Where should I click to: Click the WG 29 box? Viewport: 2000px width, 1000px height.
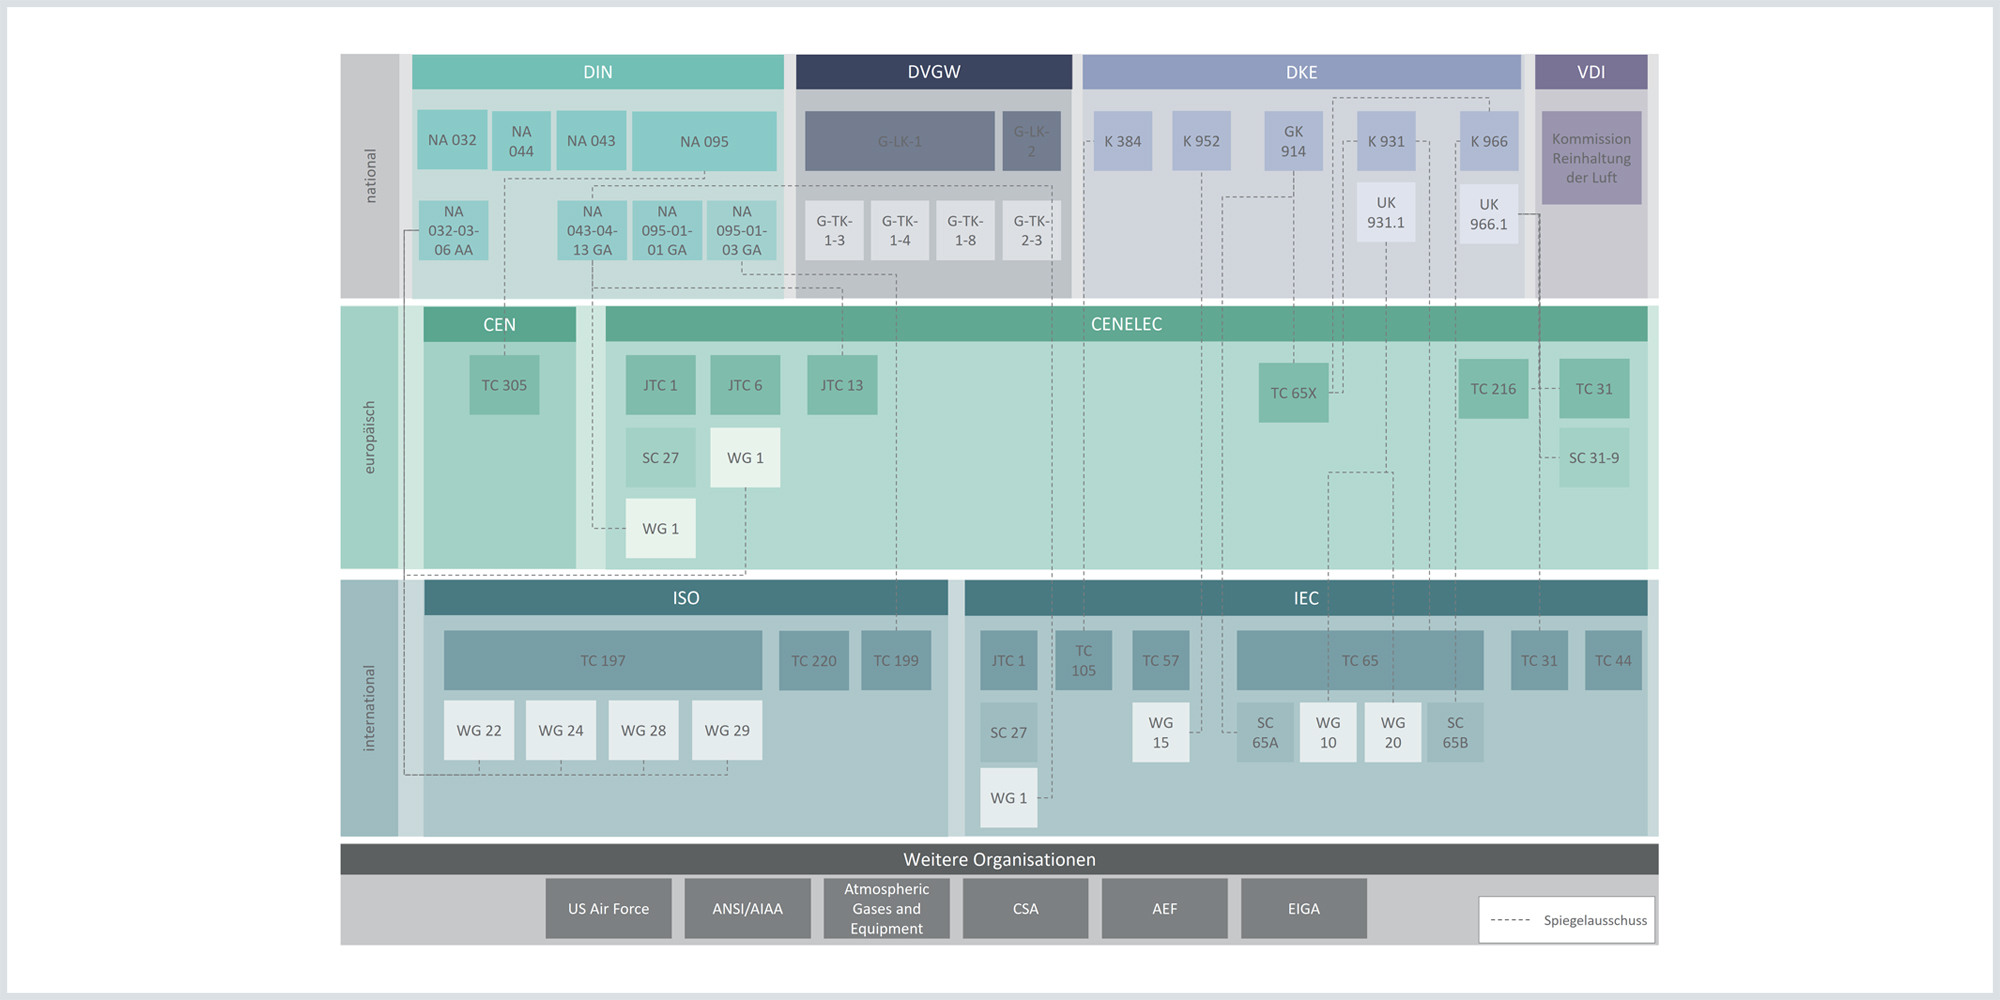pyautogui.click(x=727, y=730)
